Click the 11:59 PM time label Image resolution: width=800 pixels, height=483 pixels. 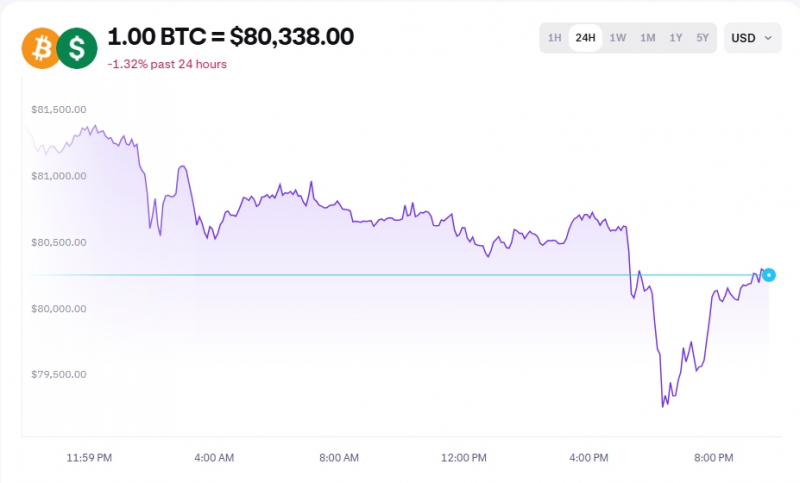(x=89, y=457)
